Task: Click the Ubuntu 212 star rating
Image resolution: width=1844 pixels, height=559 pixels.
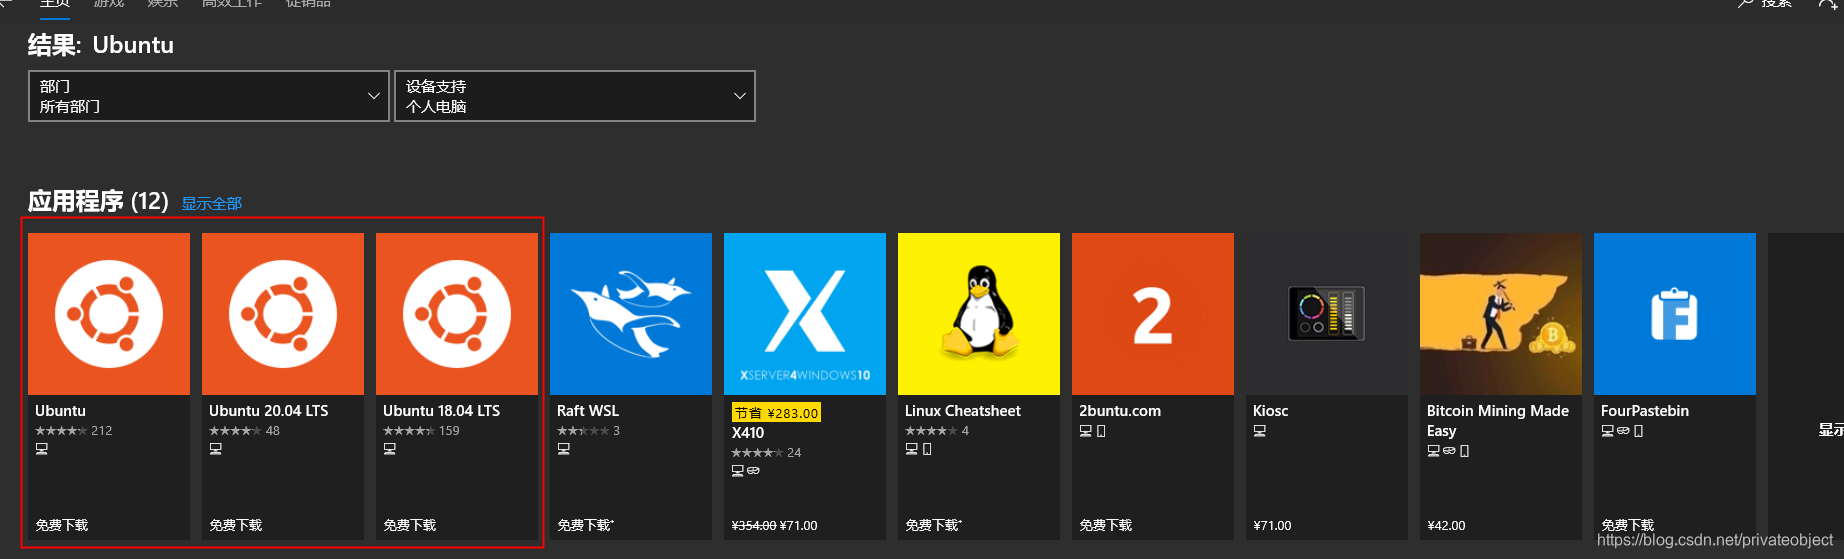Action: pyautogui.click(x=74, y=431)
